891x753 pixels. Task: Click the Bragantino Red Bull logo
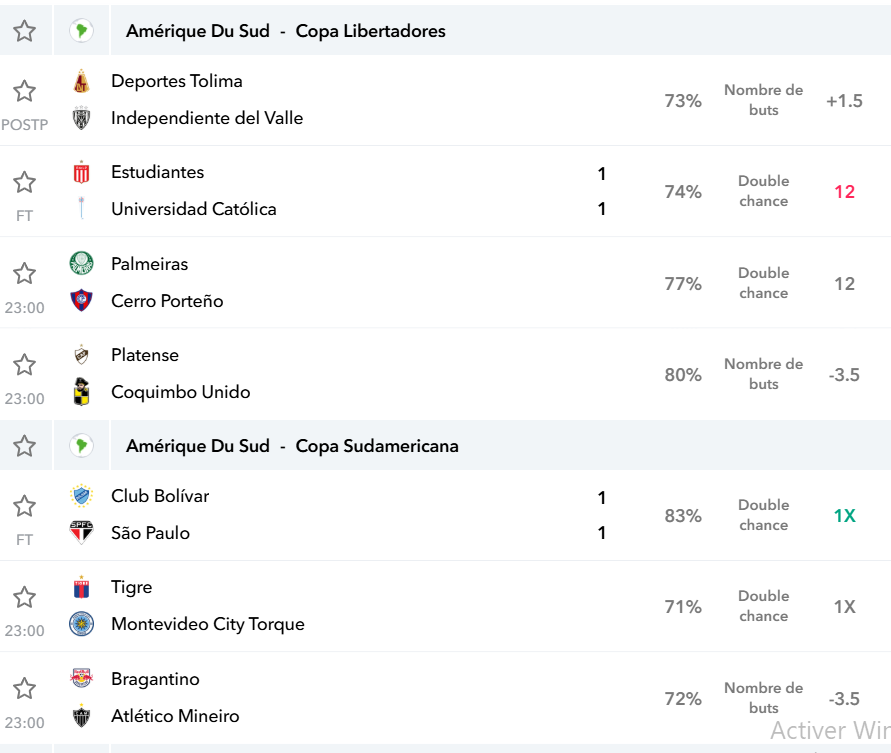point(81,678)
